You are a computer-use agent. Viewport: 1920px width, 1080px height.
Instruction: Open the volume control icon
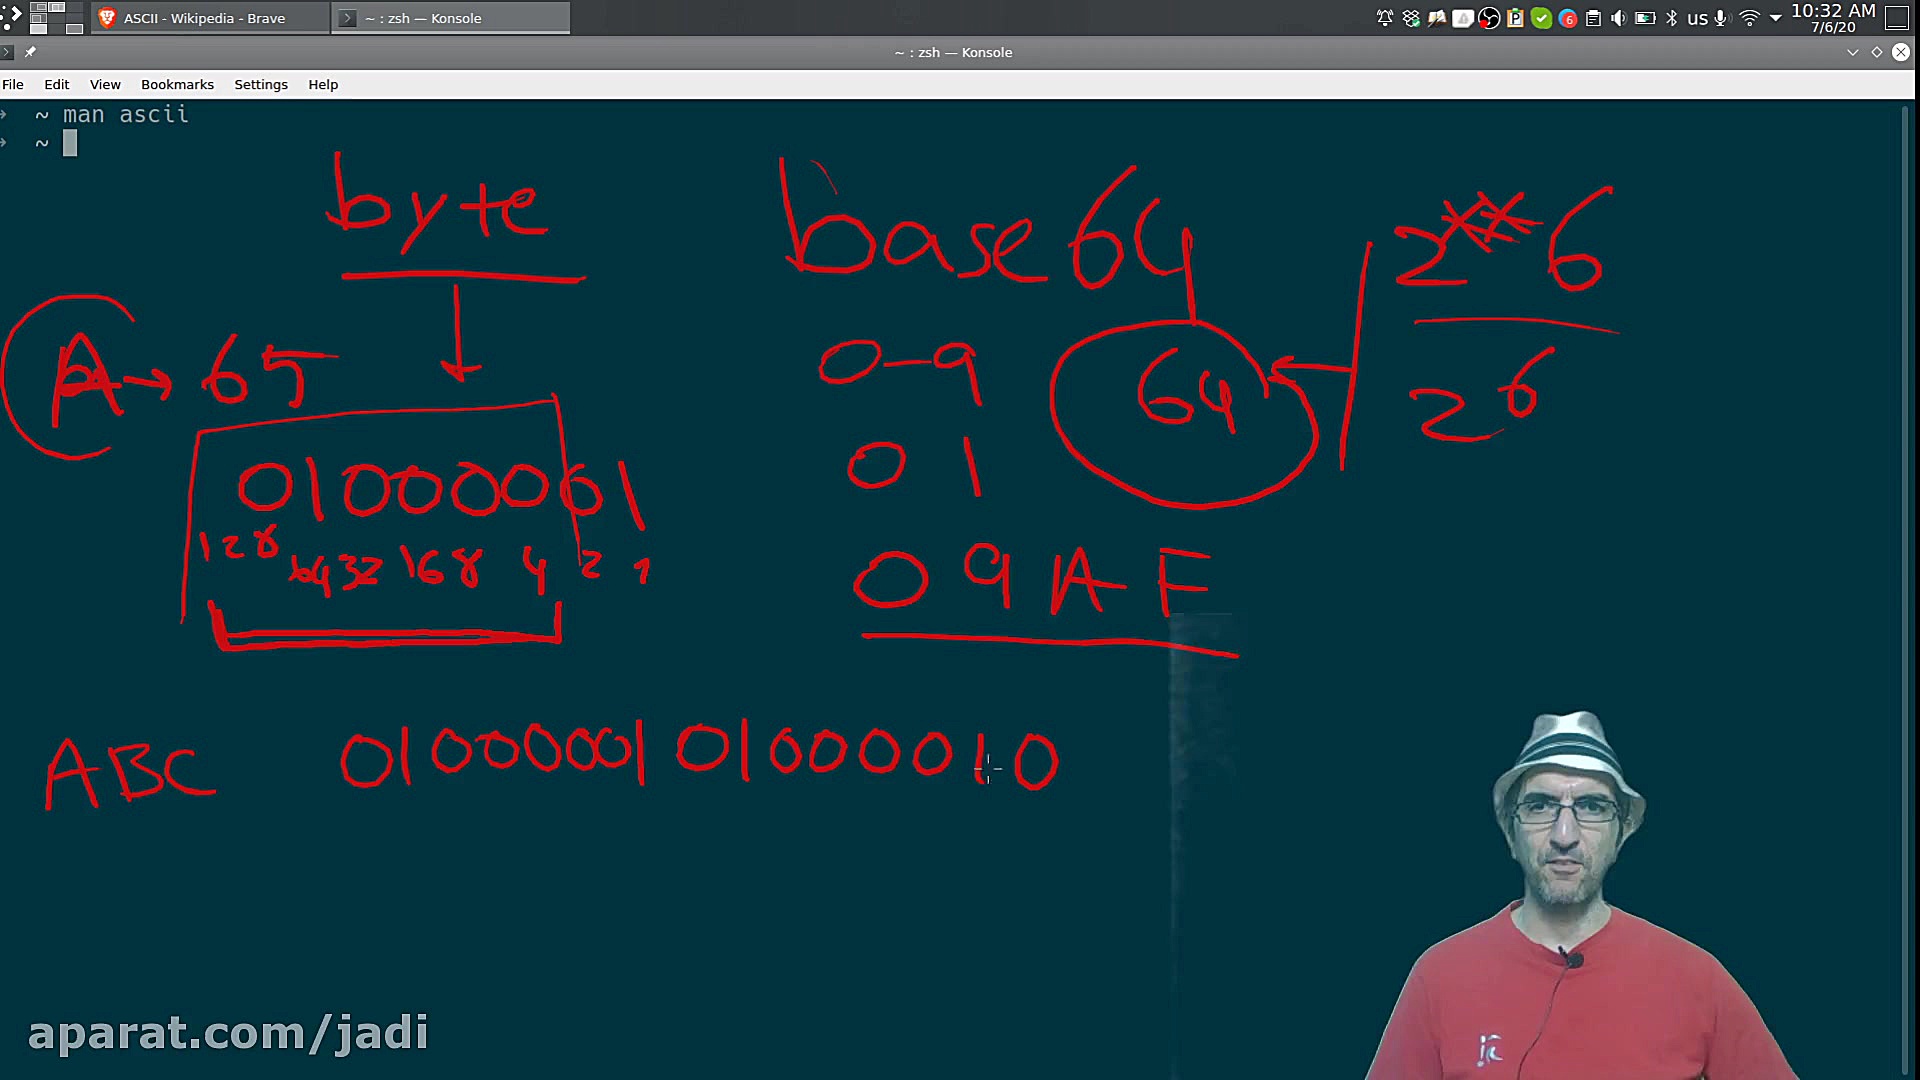(1618, 18)
